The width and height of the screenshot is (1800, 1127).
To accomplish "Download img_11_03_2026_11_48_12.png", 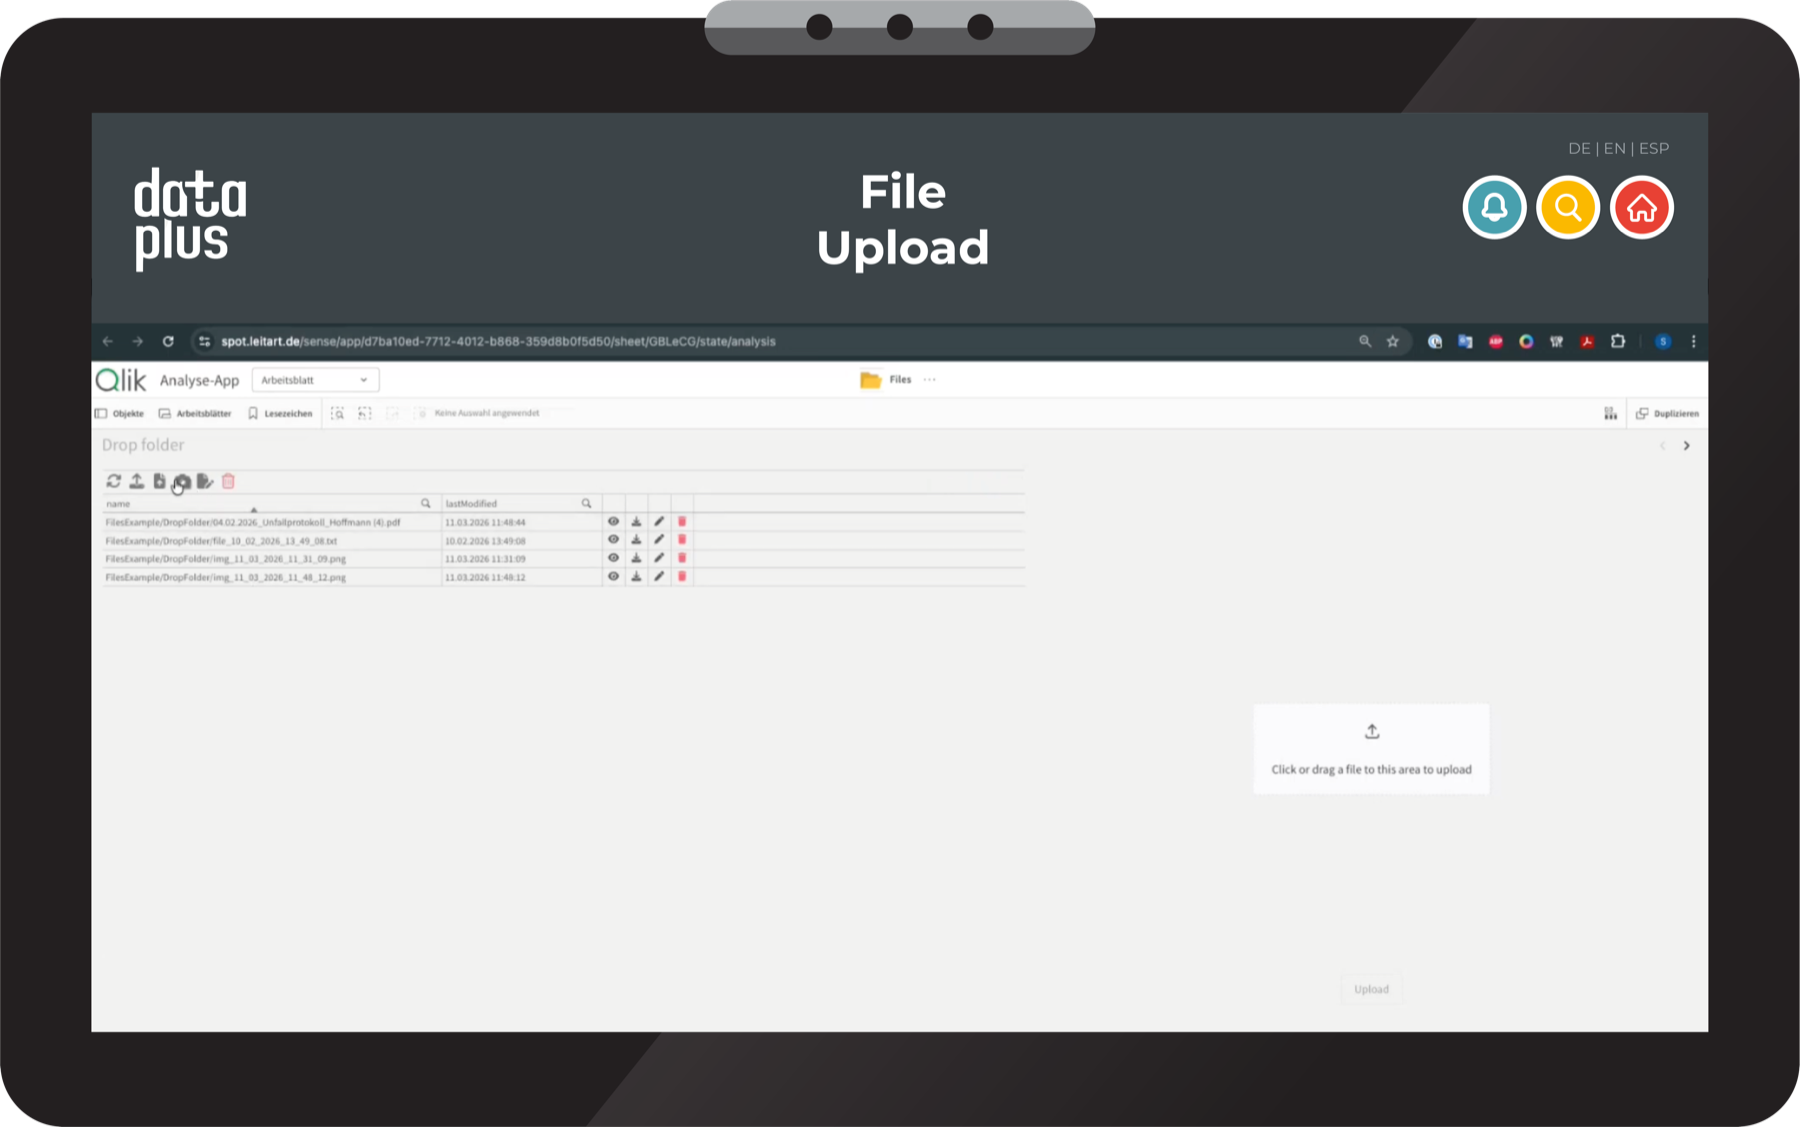I will (x=636, y=576).
